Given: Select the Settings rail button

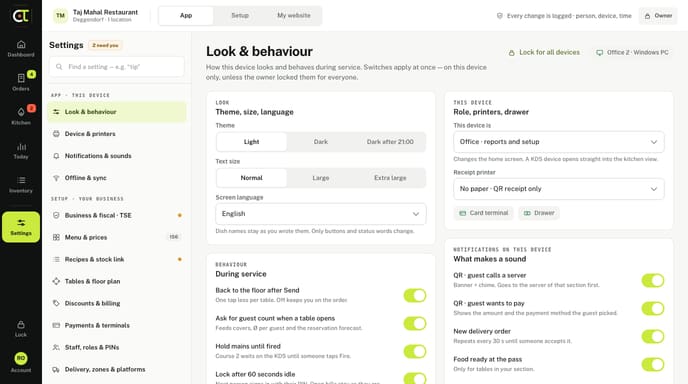Looking at the screenshot, I should point(21,227).
